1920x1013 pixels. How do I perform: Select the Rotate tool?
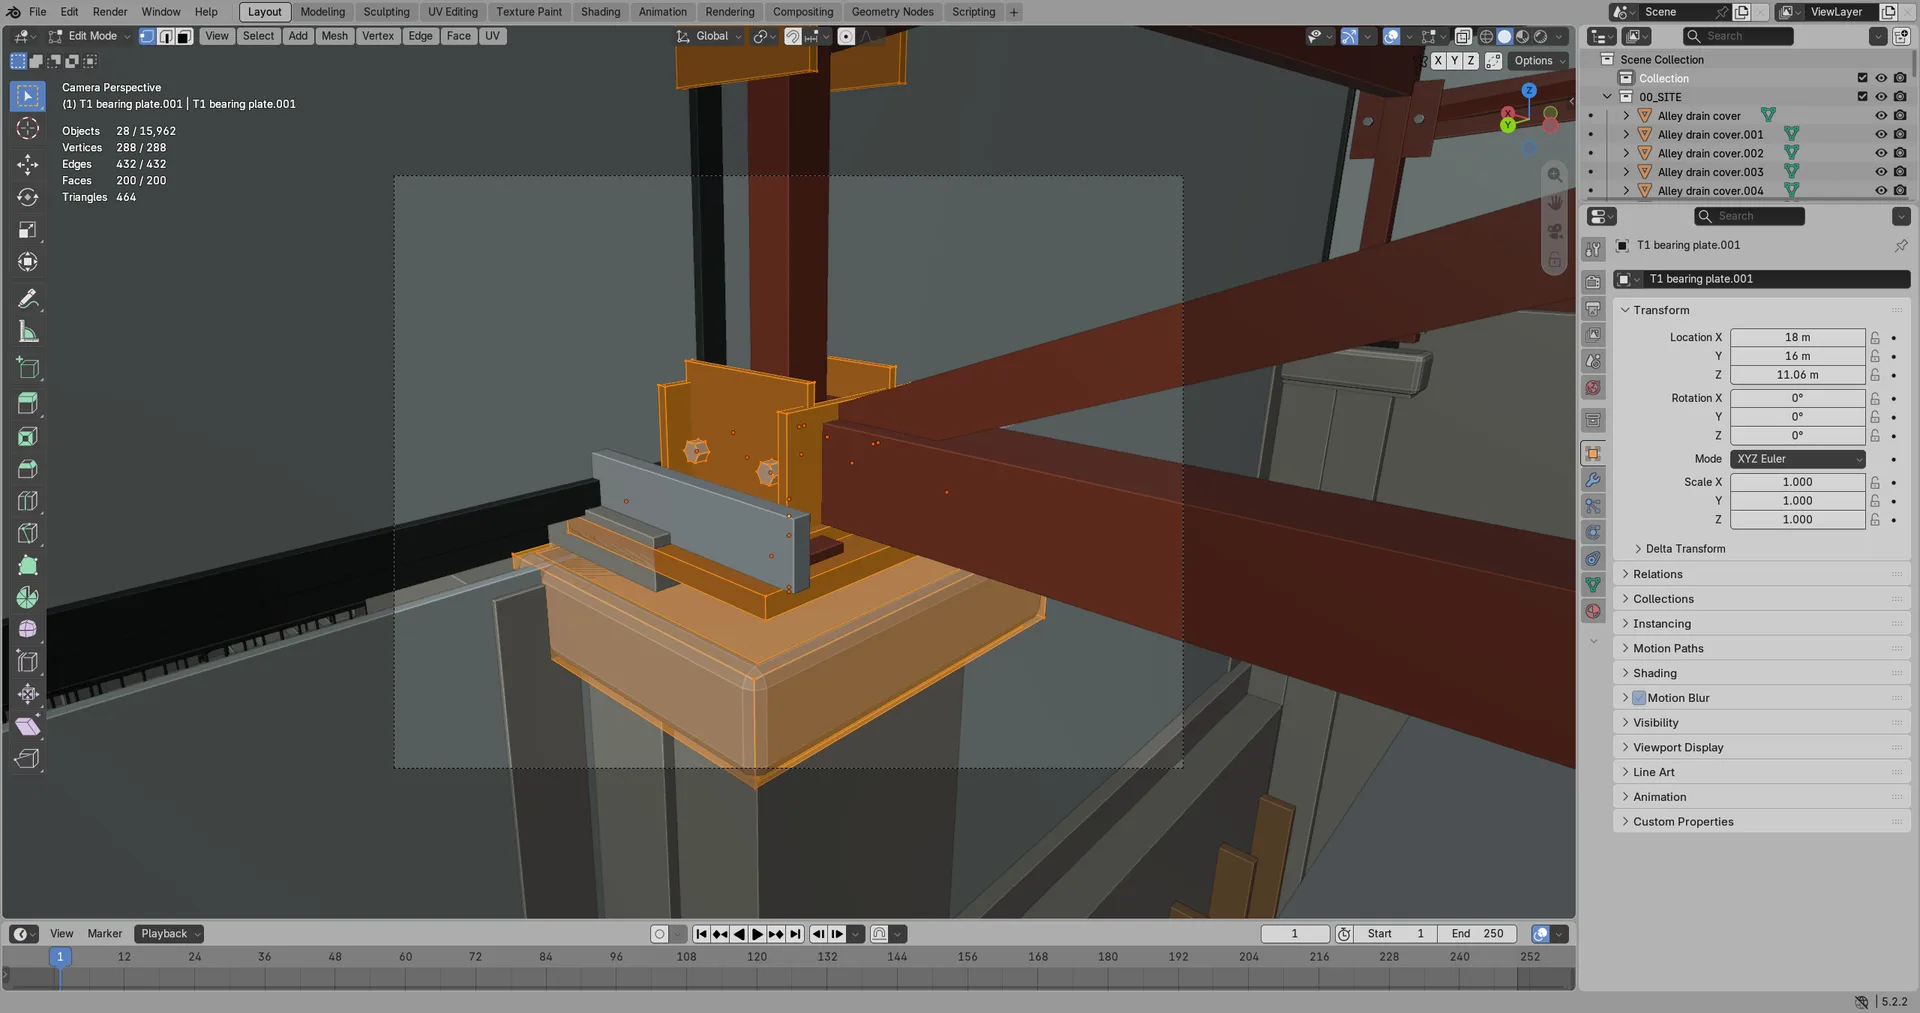coord(28,197)
